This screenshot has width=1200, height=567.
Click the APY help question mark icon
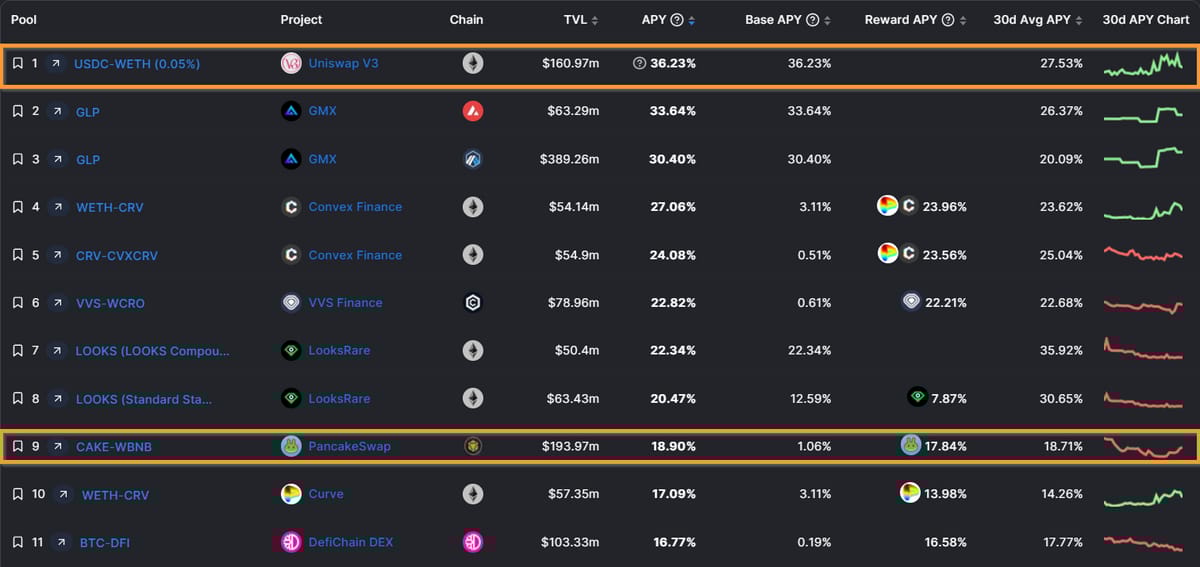pos(677,20)
